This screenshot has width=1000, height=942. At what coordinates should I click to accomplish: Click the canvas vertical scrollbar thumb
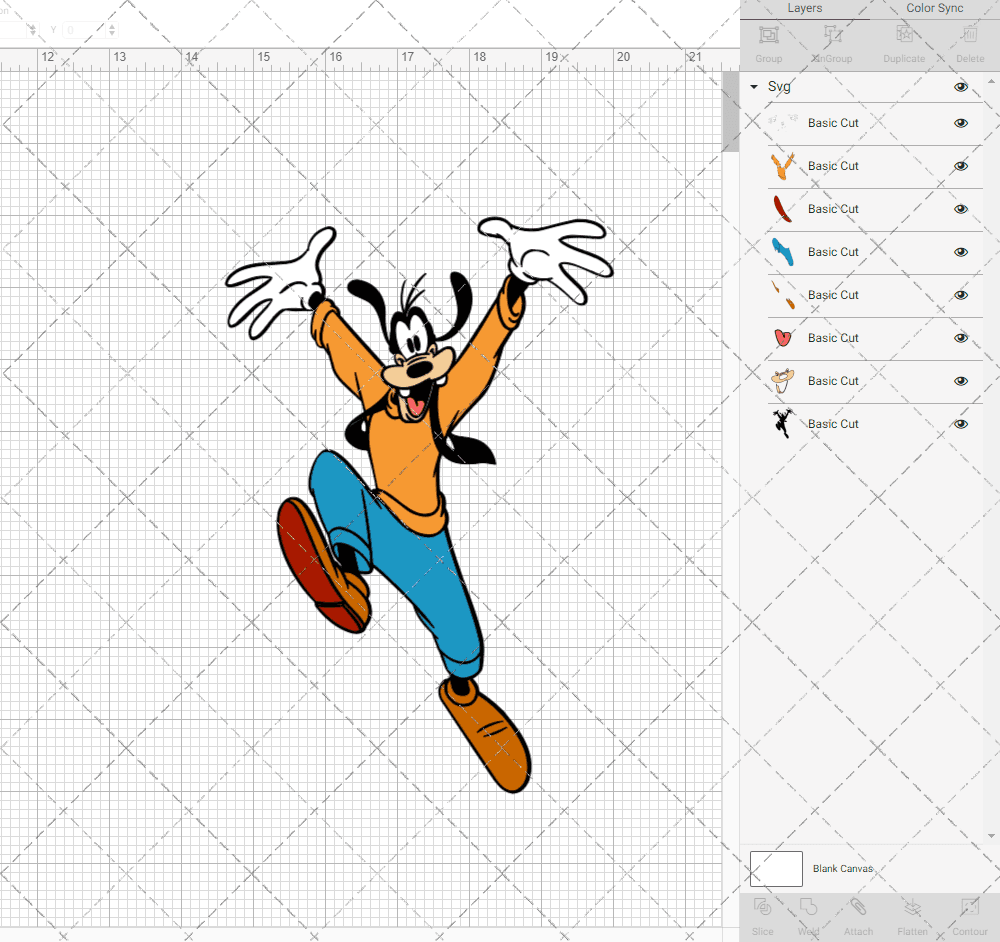coord(730,111)
